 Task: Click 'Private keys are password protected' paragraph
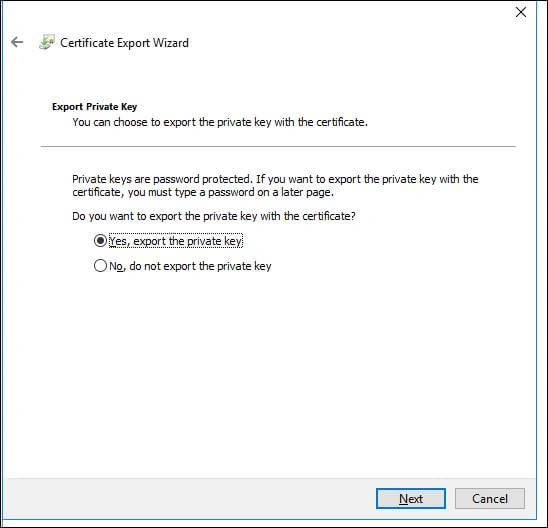(275, 186)
